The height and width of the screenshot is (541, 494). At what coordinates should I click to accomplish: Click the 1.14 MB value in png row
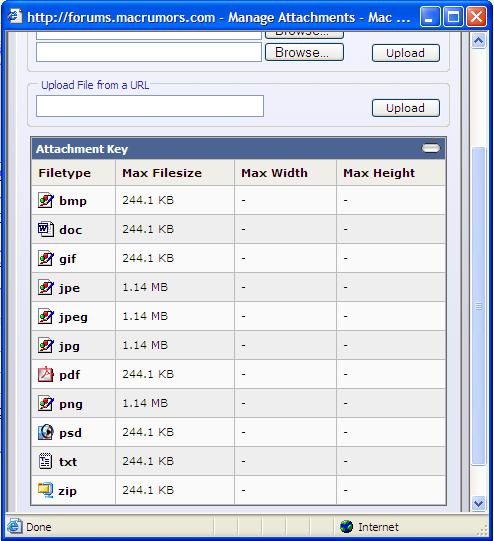pyautogui.click(x=145, y=403)
